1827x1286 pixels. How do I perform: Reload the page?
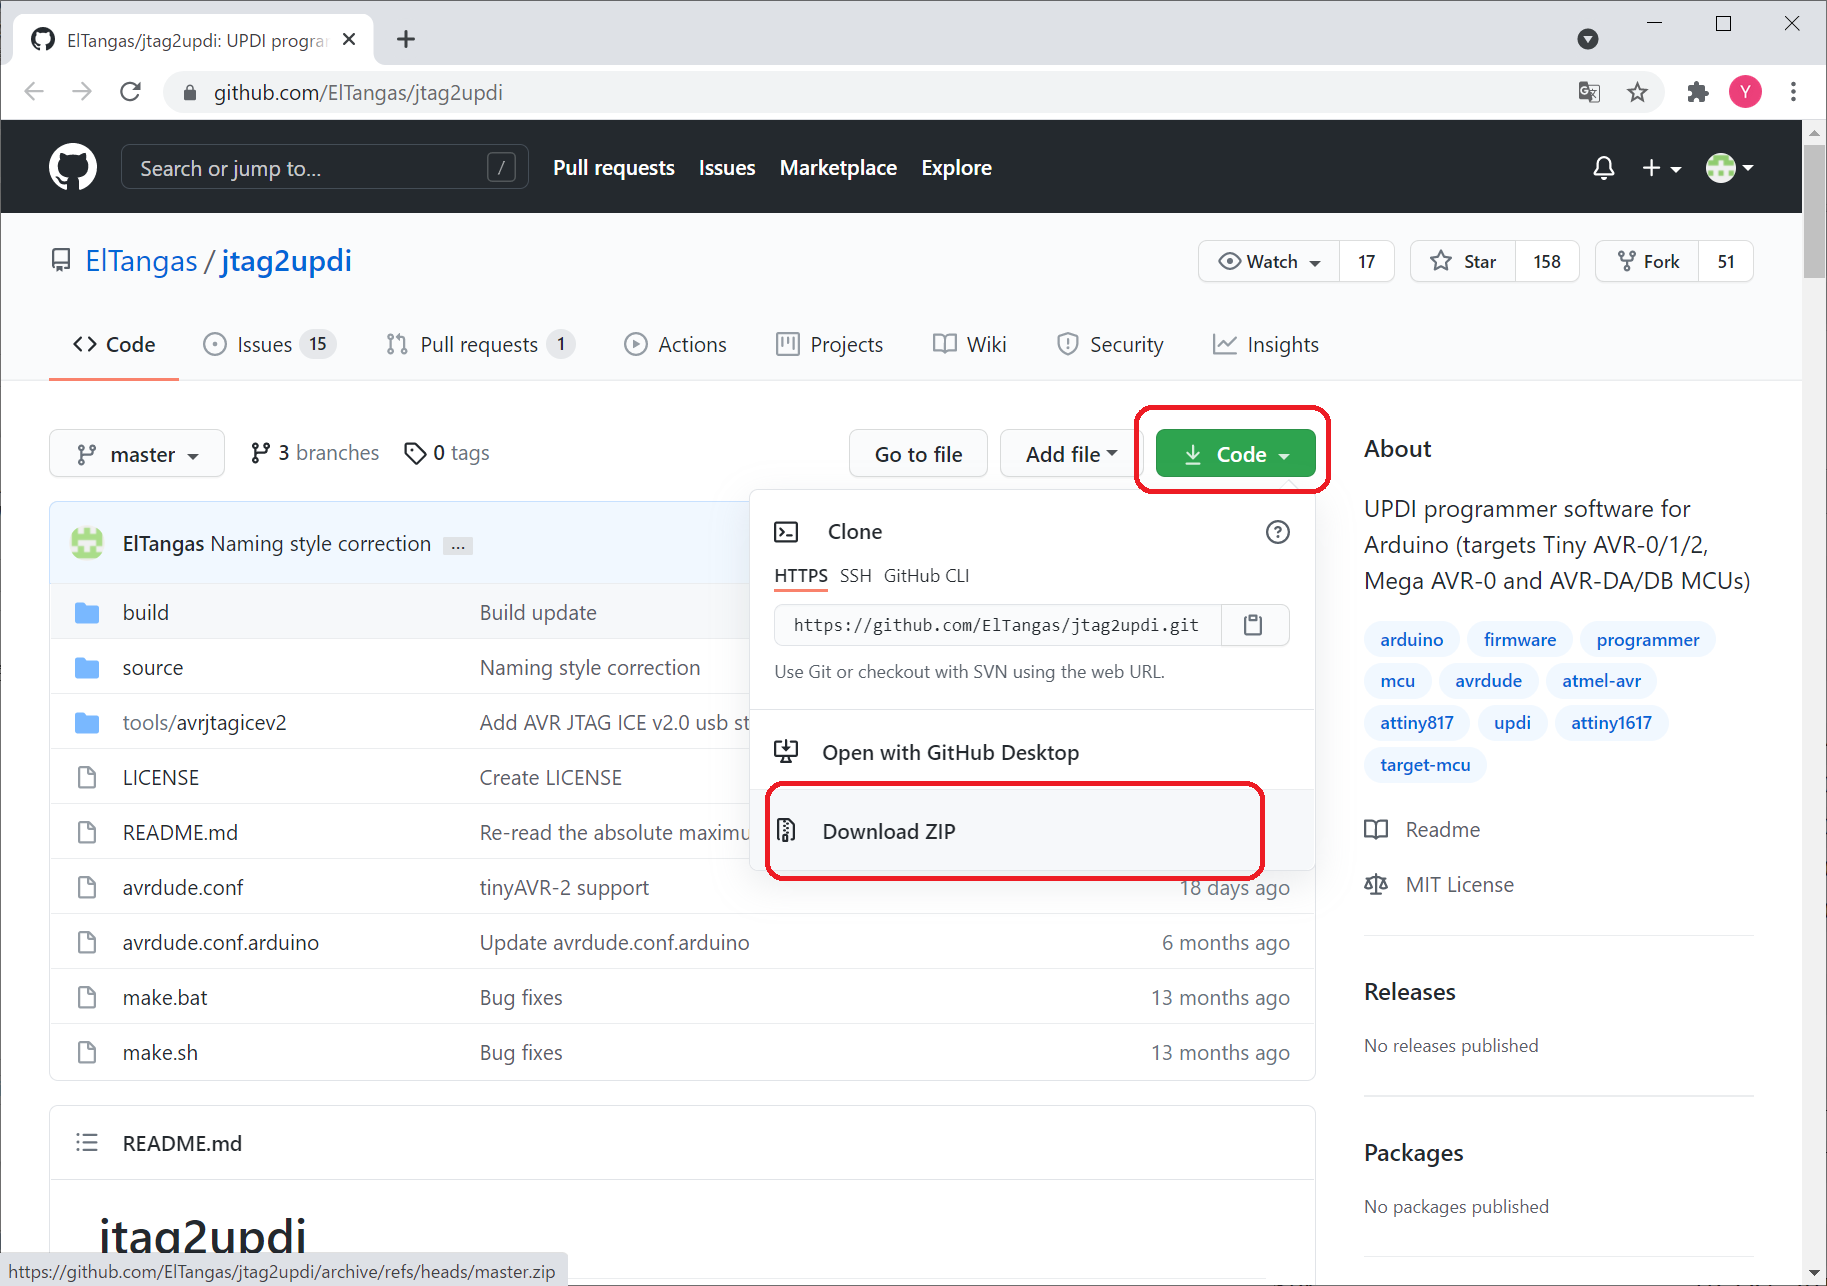(x=130, y=93)
